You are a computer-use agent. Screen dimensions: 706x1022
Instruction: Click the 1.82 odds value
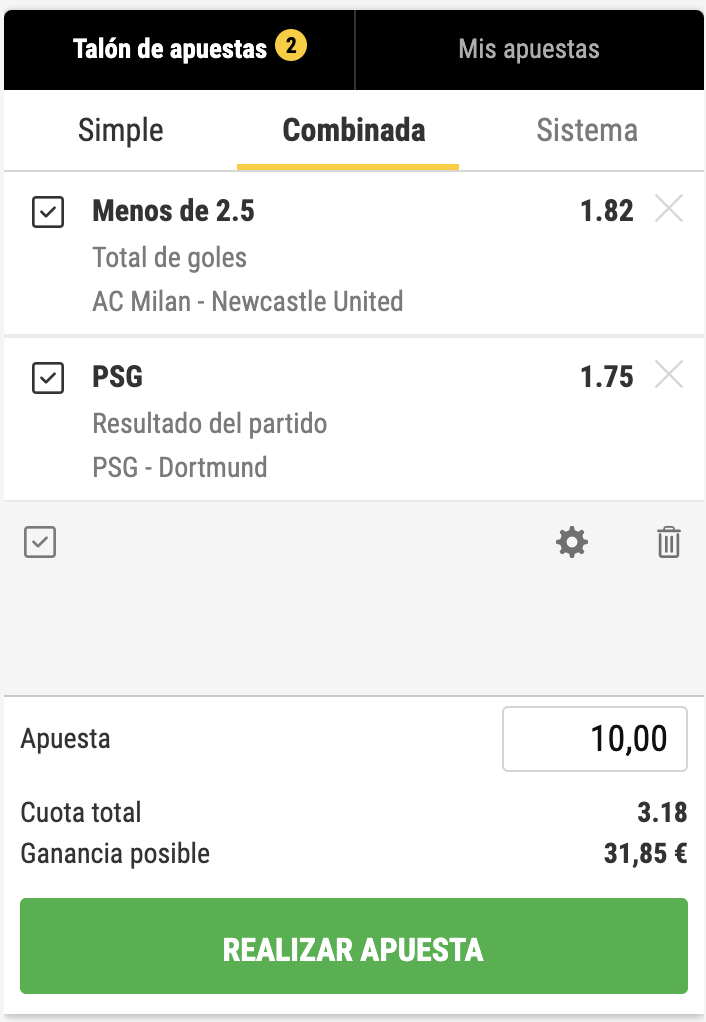[x=606, y=211]
